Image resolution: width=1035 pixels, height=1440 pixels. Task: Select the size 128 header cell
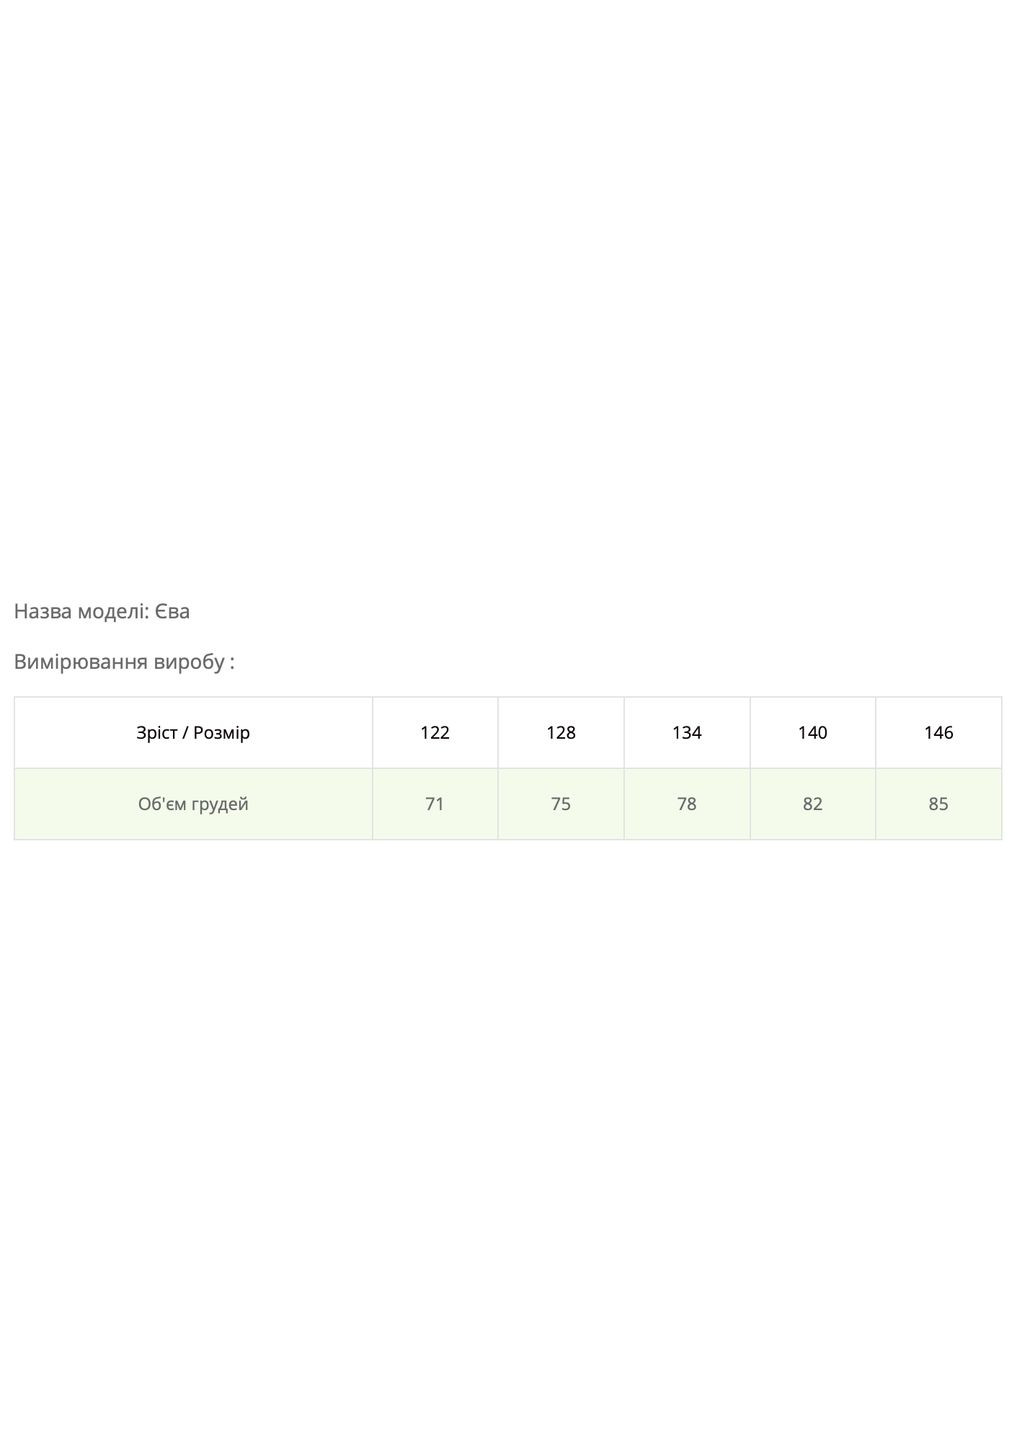[x=561, y=733]
